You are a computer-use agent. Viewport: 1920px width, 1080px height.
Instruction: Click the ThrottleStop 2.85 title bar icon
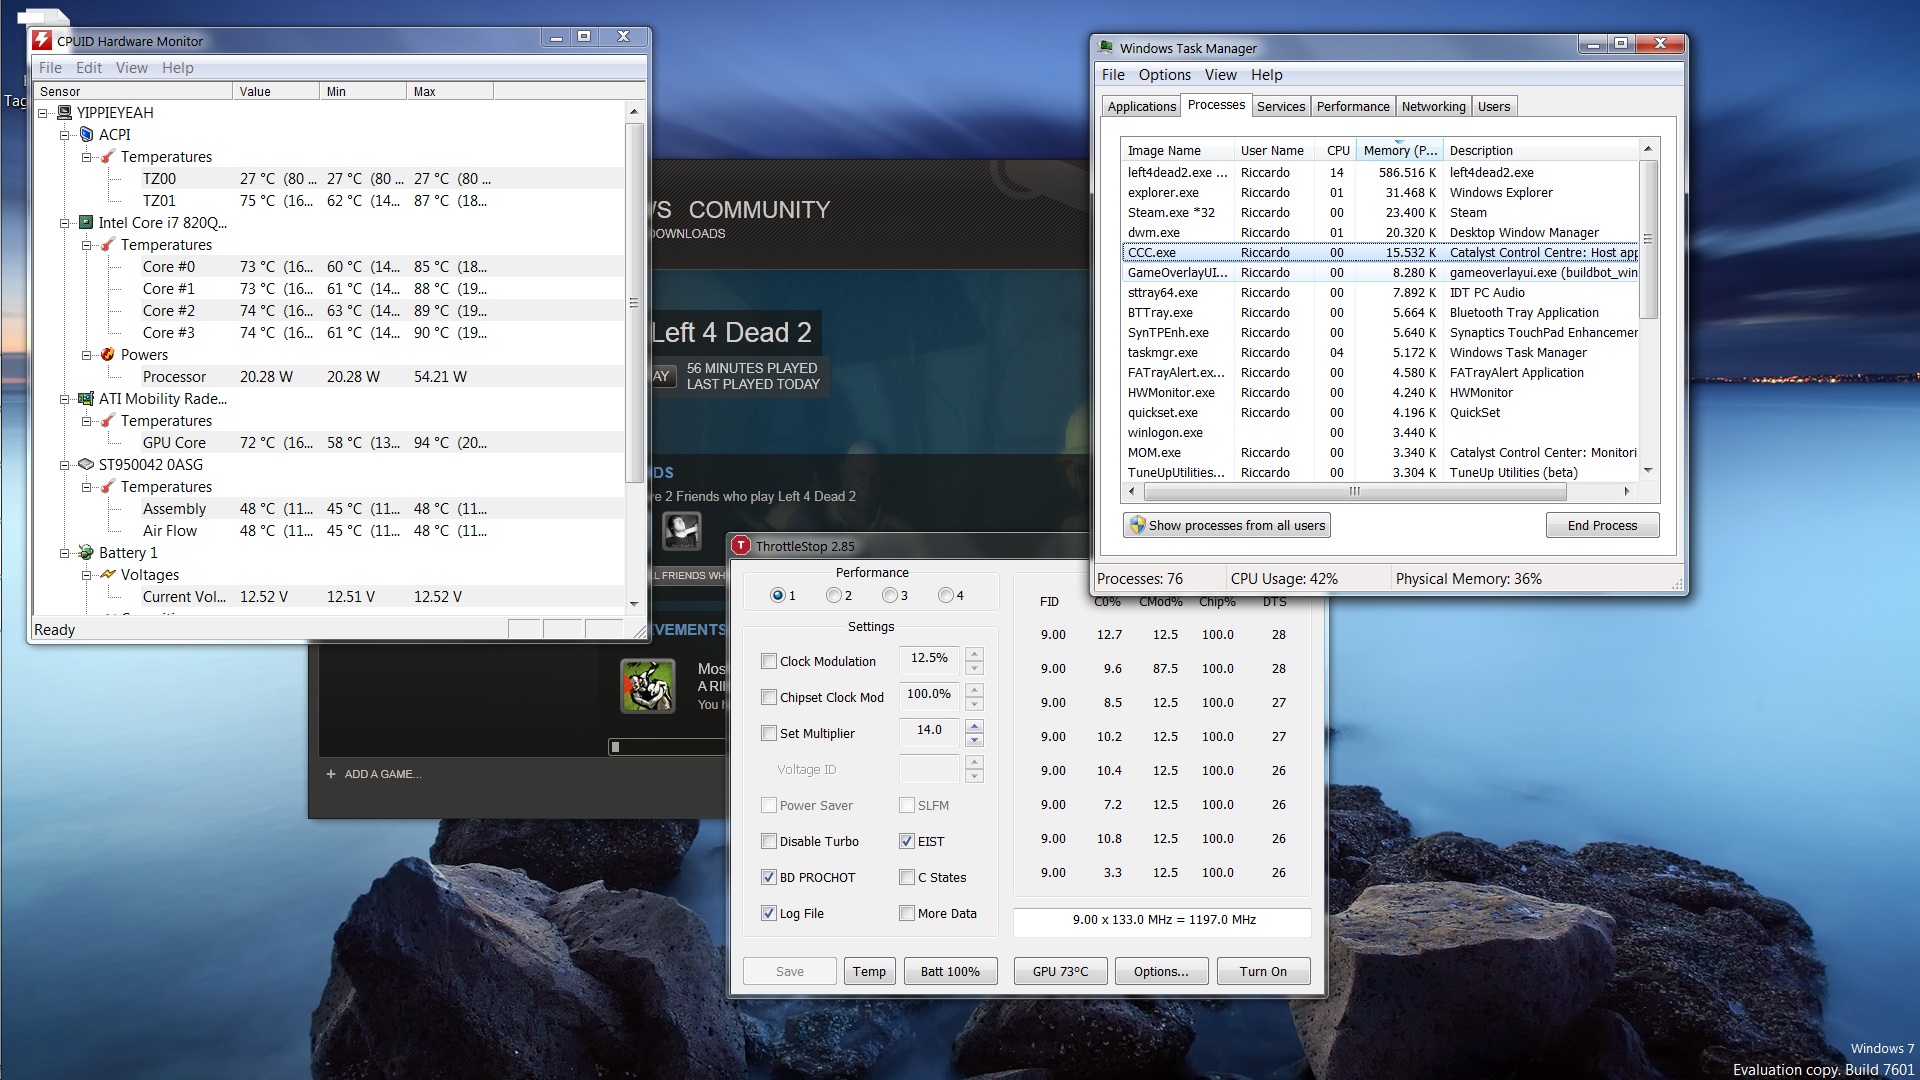(741, 545)
